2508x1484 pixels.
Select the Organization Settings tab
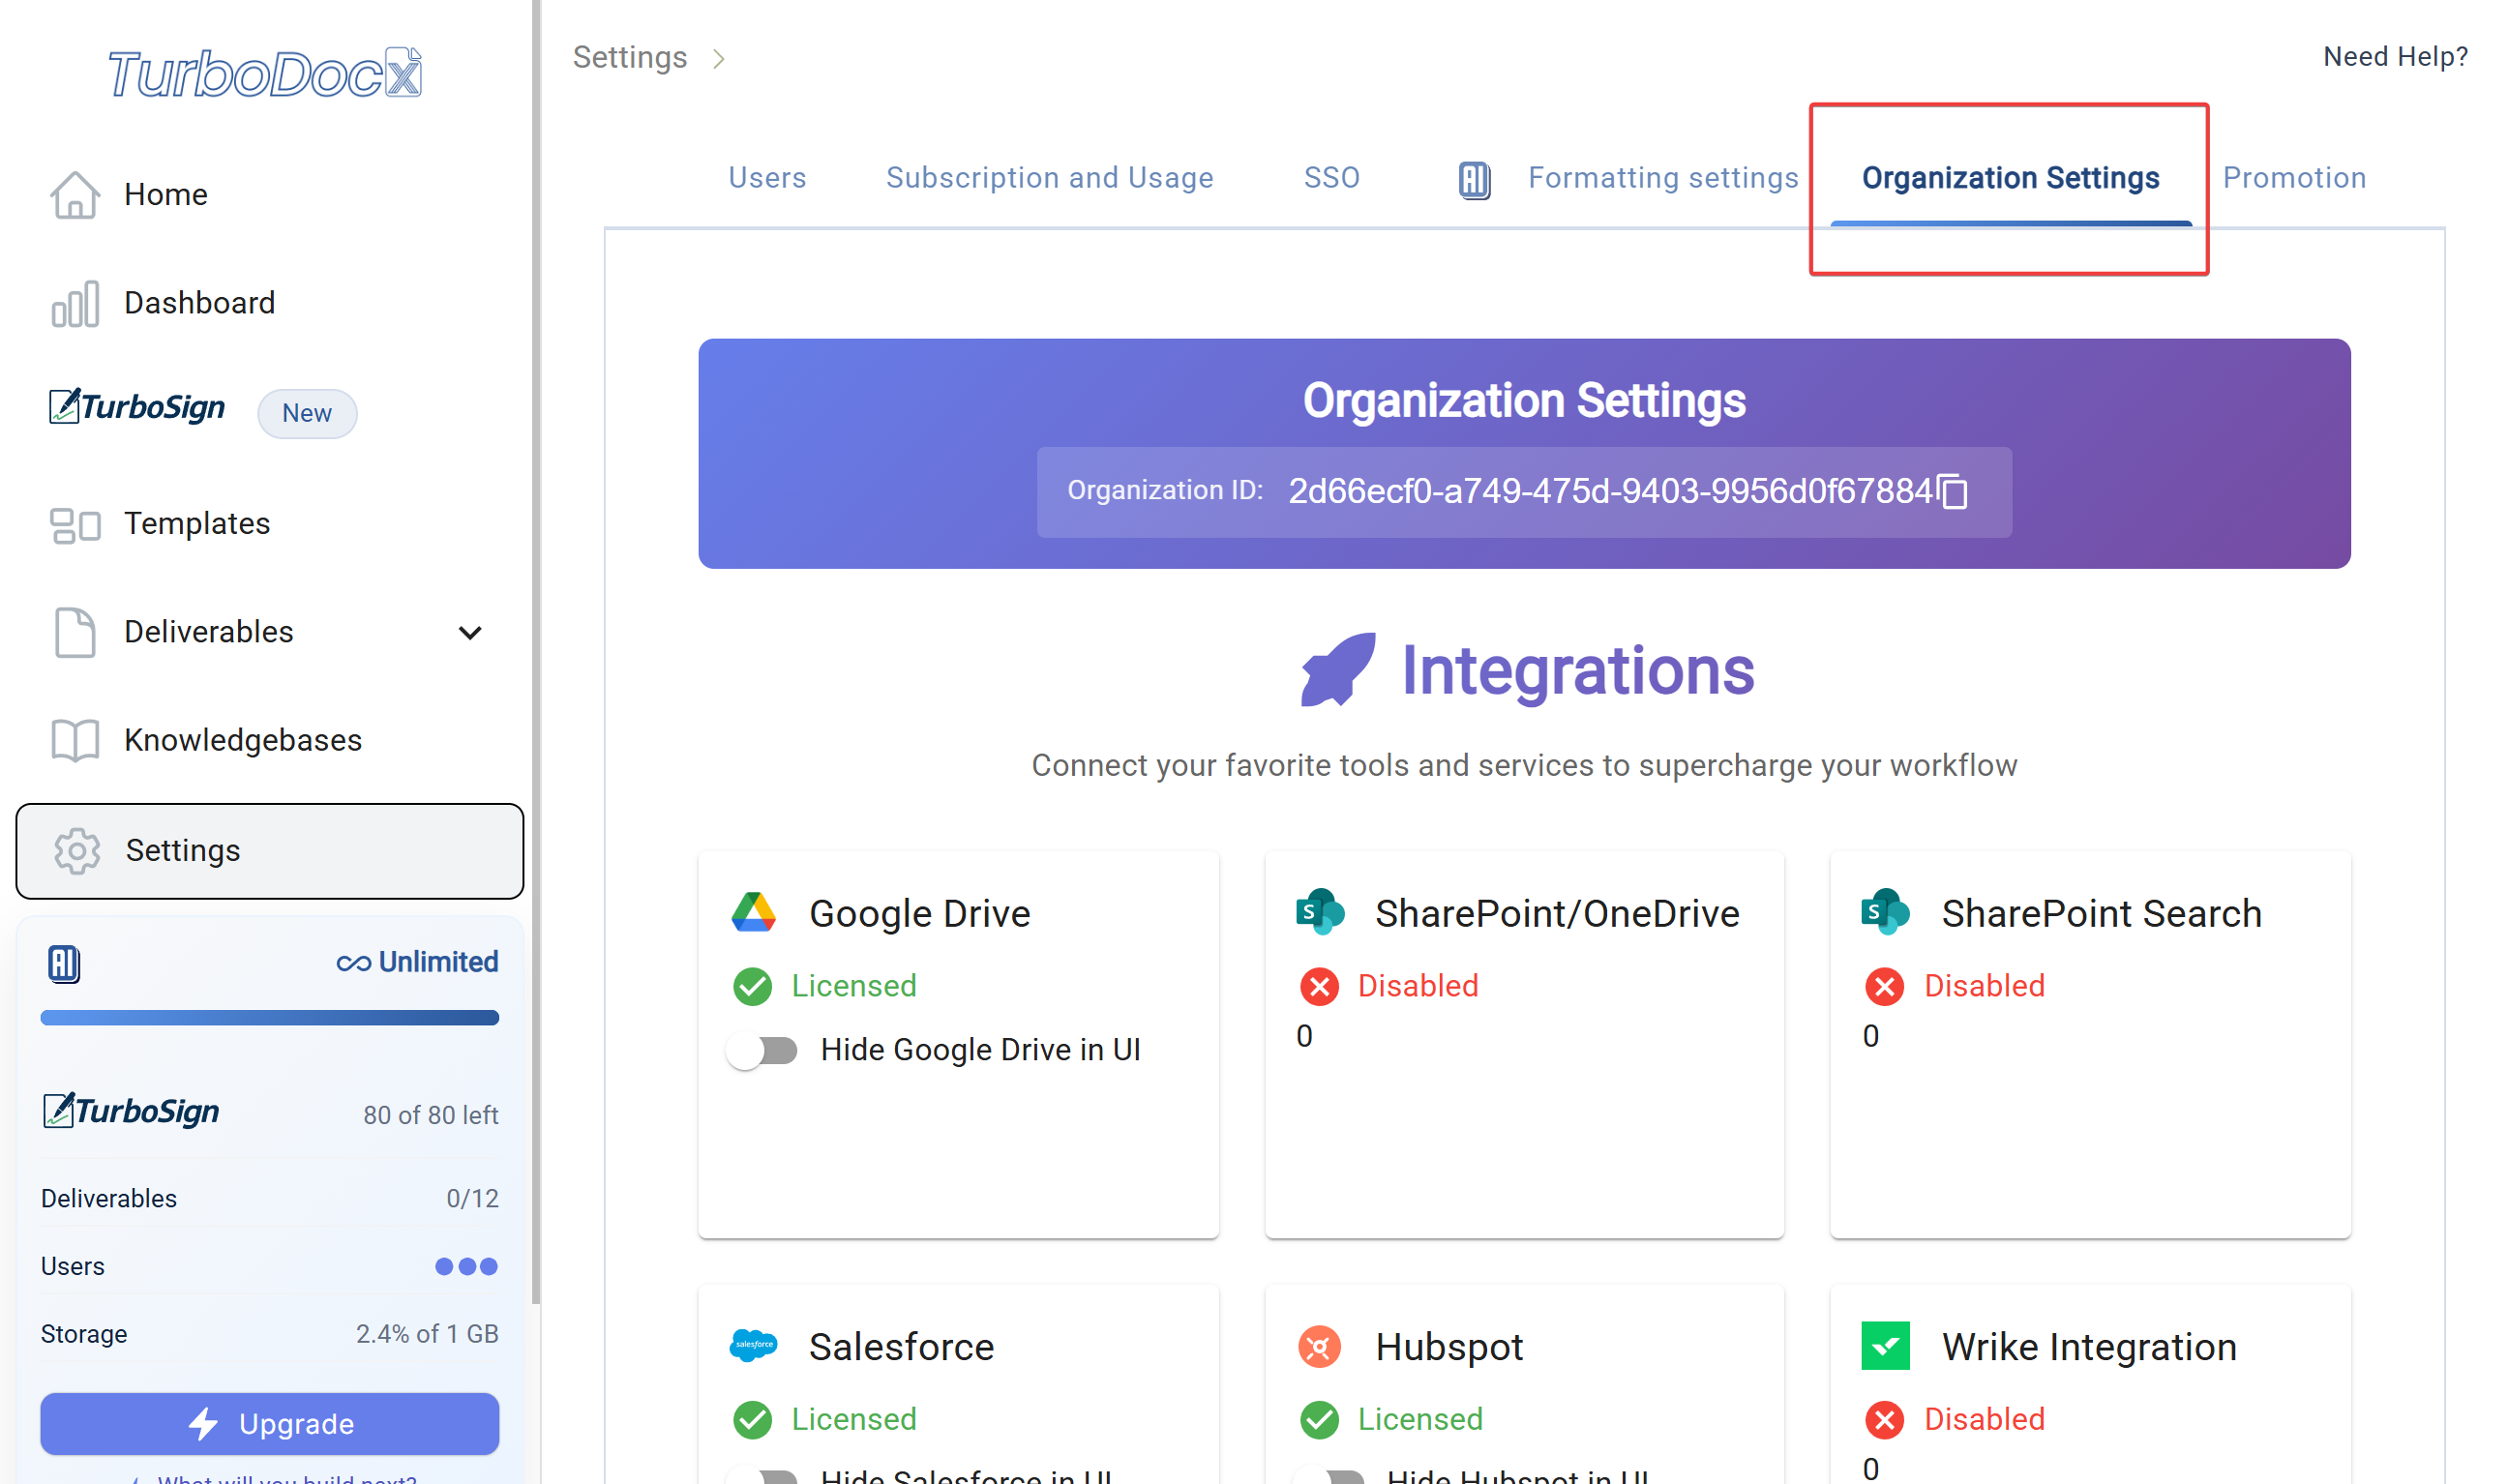pos(2010,178)
